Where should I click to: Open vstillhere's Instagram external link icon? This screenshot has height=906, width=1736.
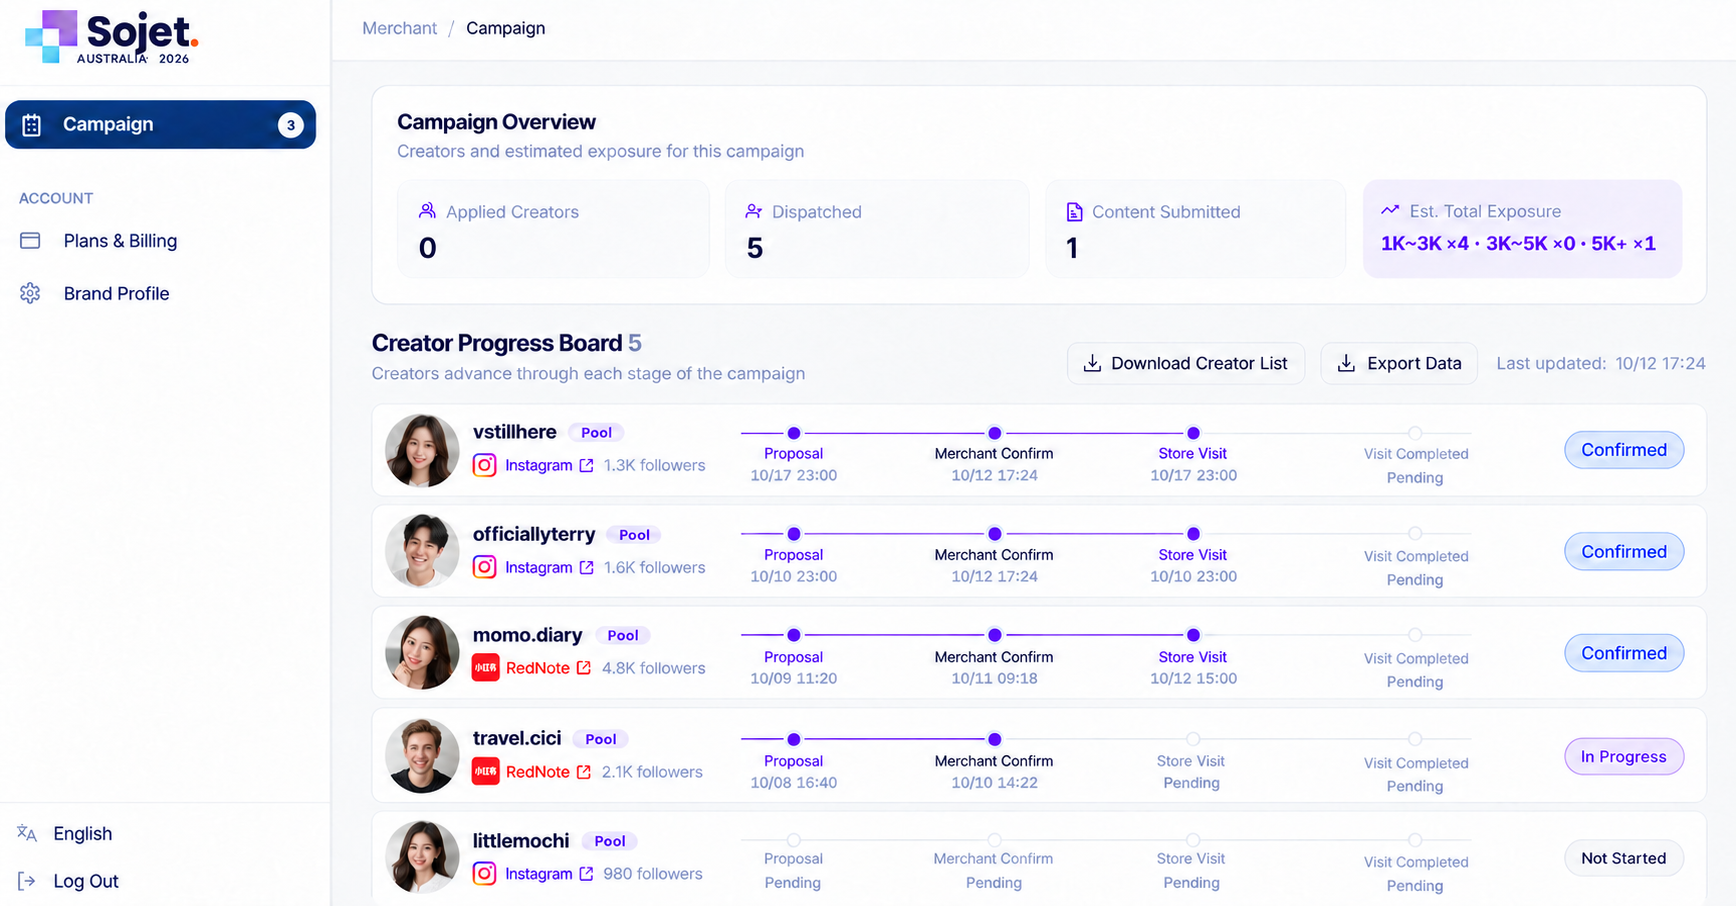[587, 465]
